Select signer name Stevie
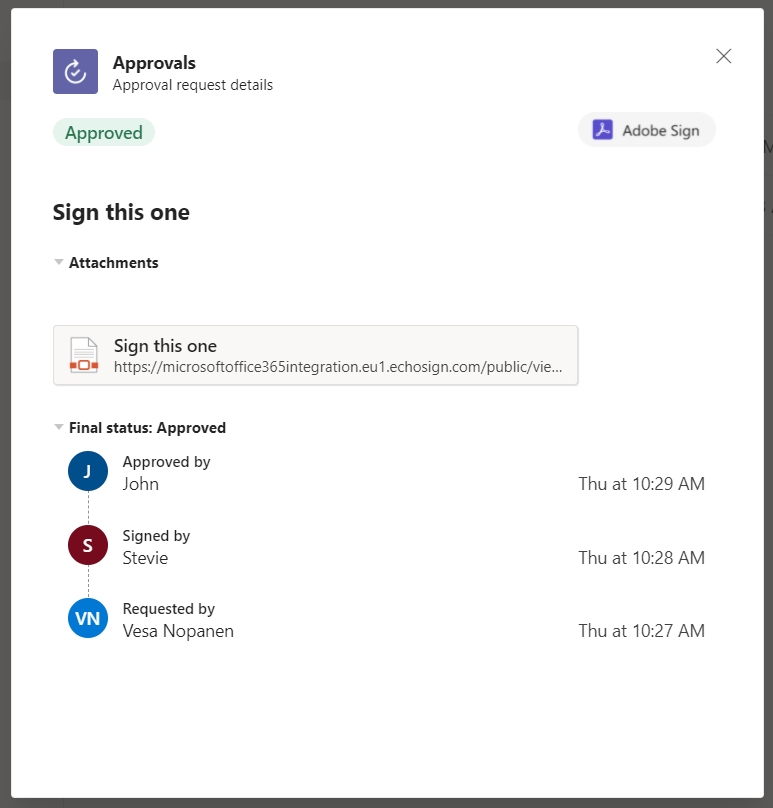This screenshot has width=773, height=808. click(145, 558)
